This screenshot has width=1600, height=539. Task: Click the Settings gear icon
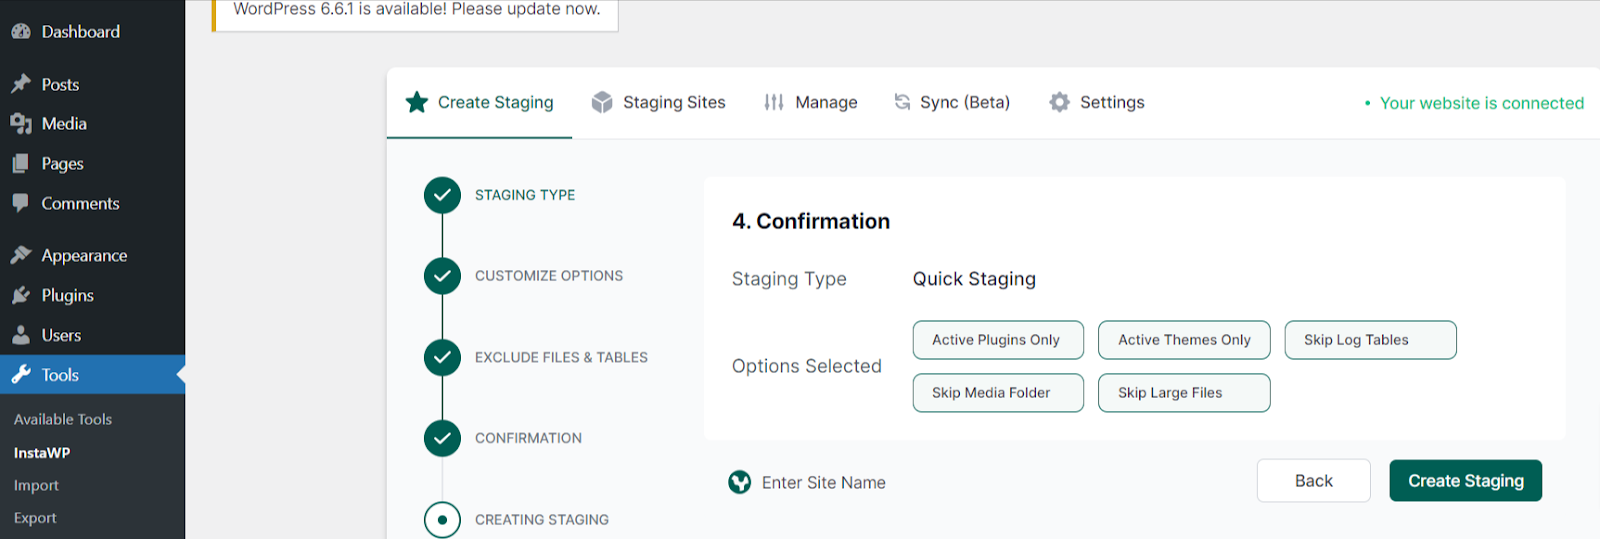[x=1060, y=102]
